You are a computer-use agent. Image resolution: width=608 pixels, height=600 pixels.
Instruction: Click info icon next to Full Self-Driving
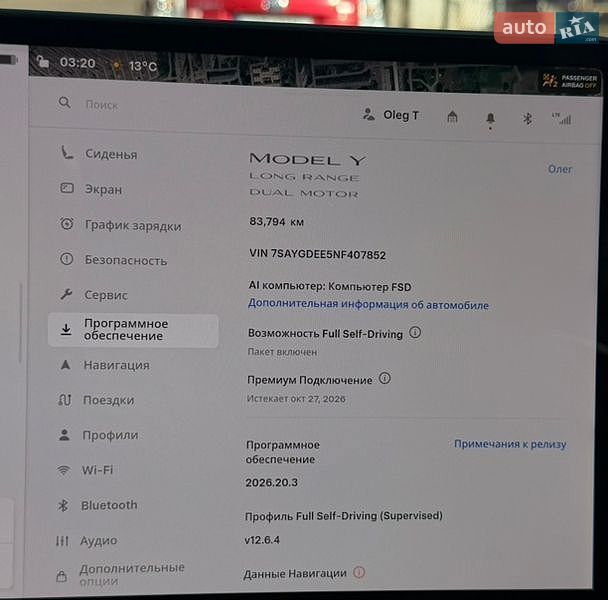pos(415,332)
